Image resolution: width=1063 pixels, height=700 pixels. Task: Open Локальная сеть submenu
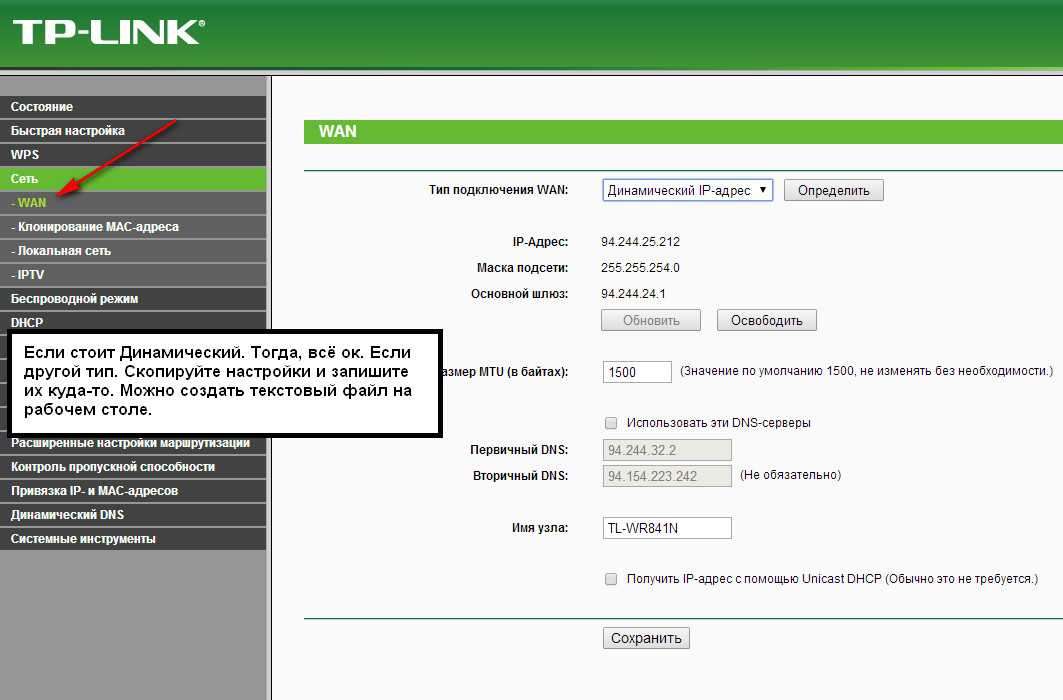[133, 251]
